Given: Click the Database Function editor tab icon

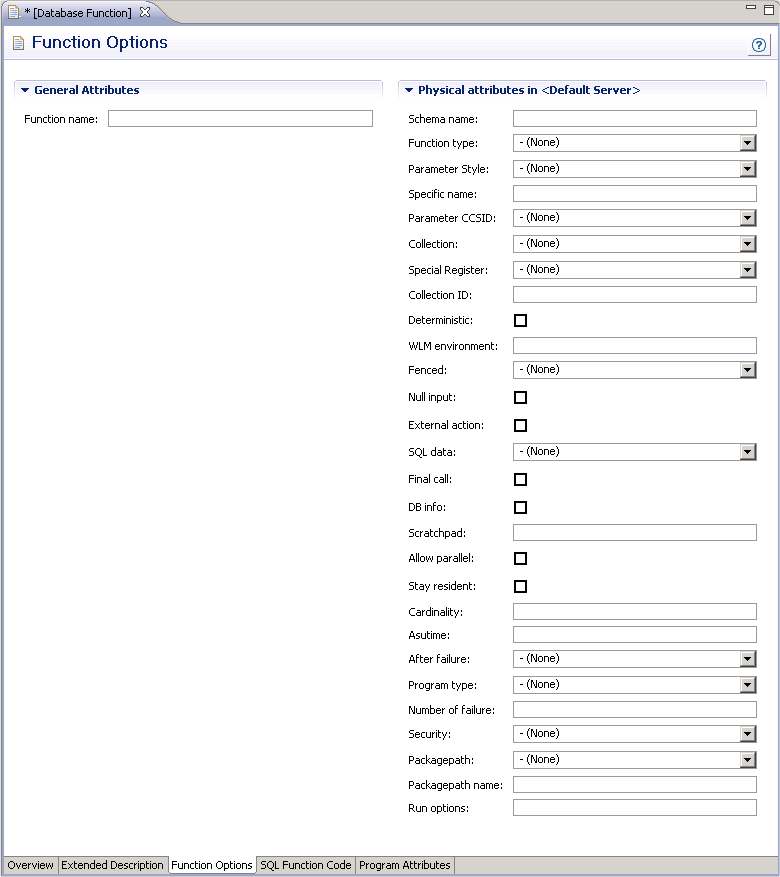Looking at the screenshot, I should pyautogui.click(x=15, y=12).
